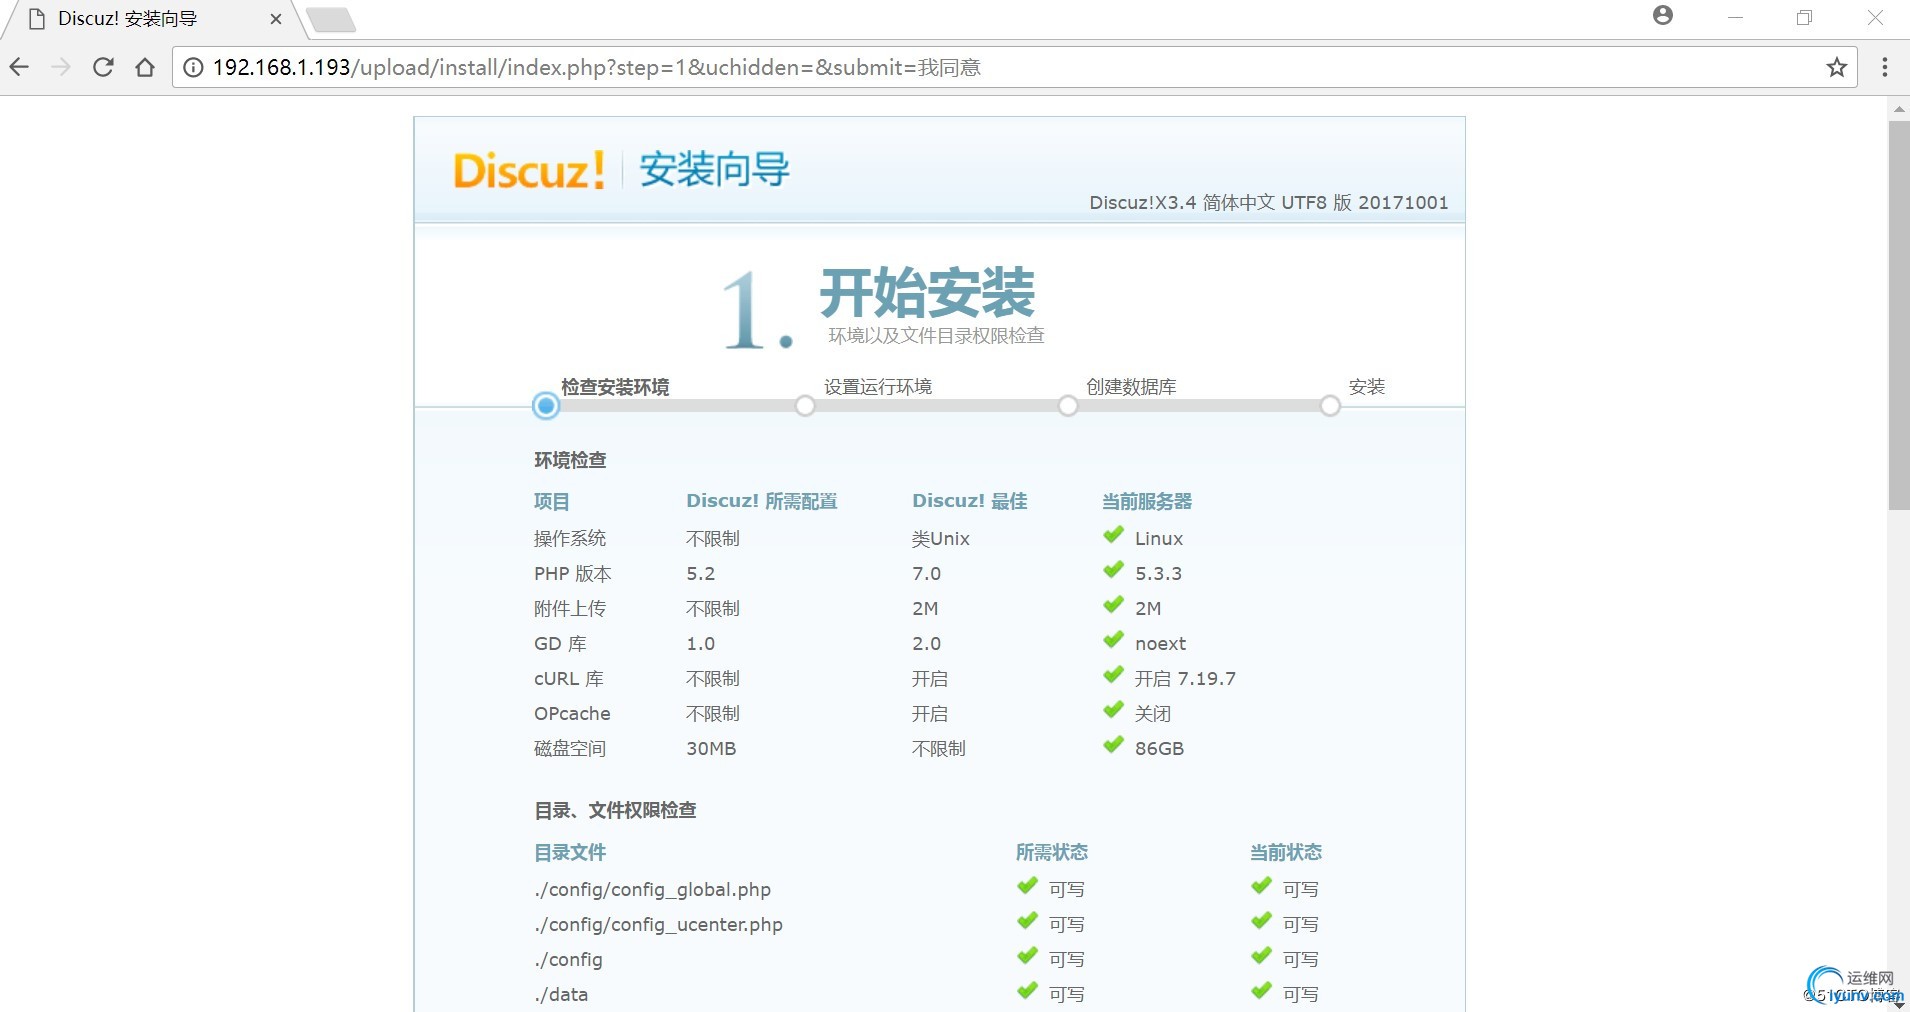Click the browser Back arrow
The image size is (1910, 1012).
[19, 67]
